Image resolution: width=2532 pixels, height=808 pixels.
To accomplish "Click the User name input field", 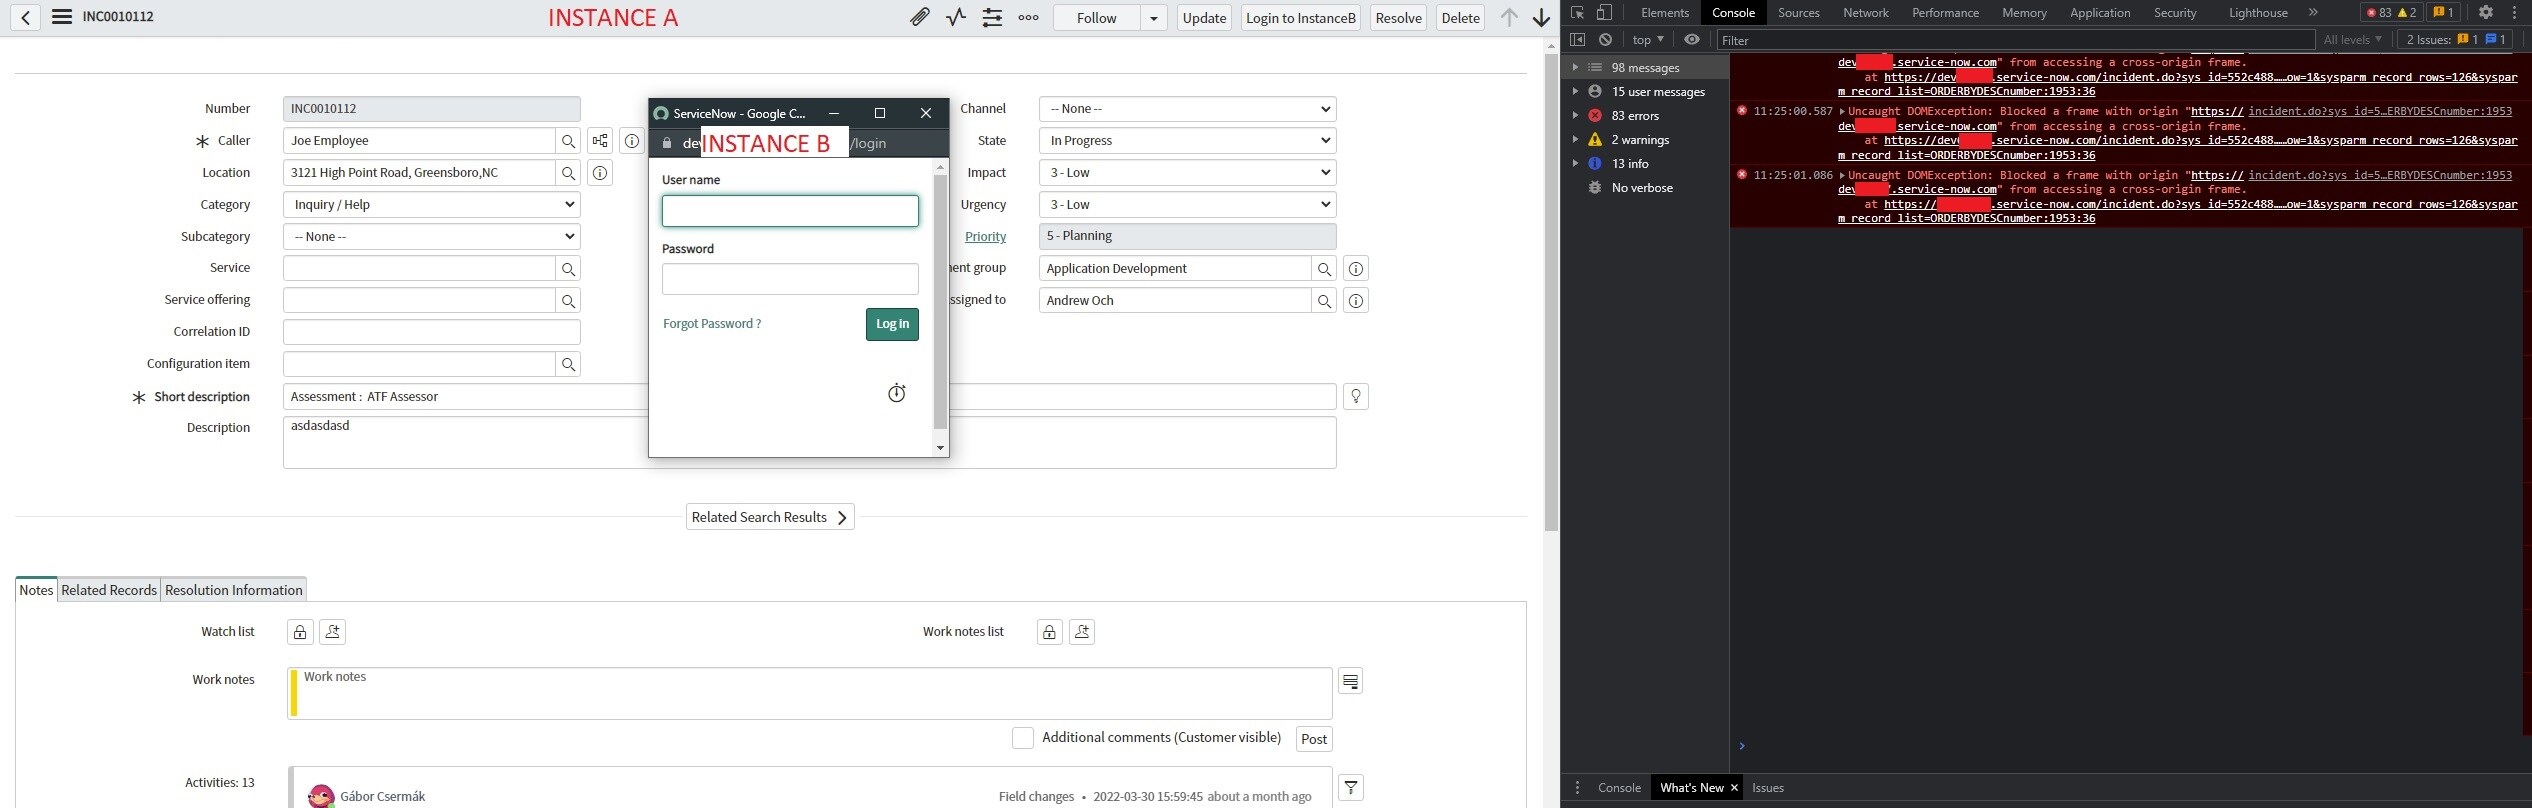I will point(789,211).
